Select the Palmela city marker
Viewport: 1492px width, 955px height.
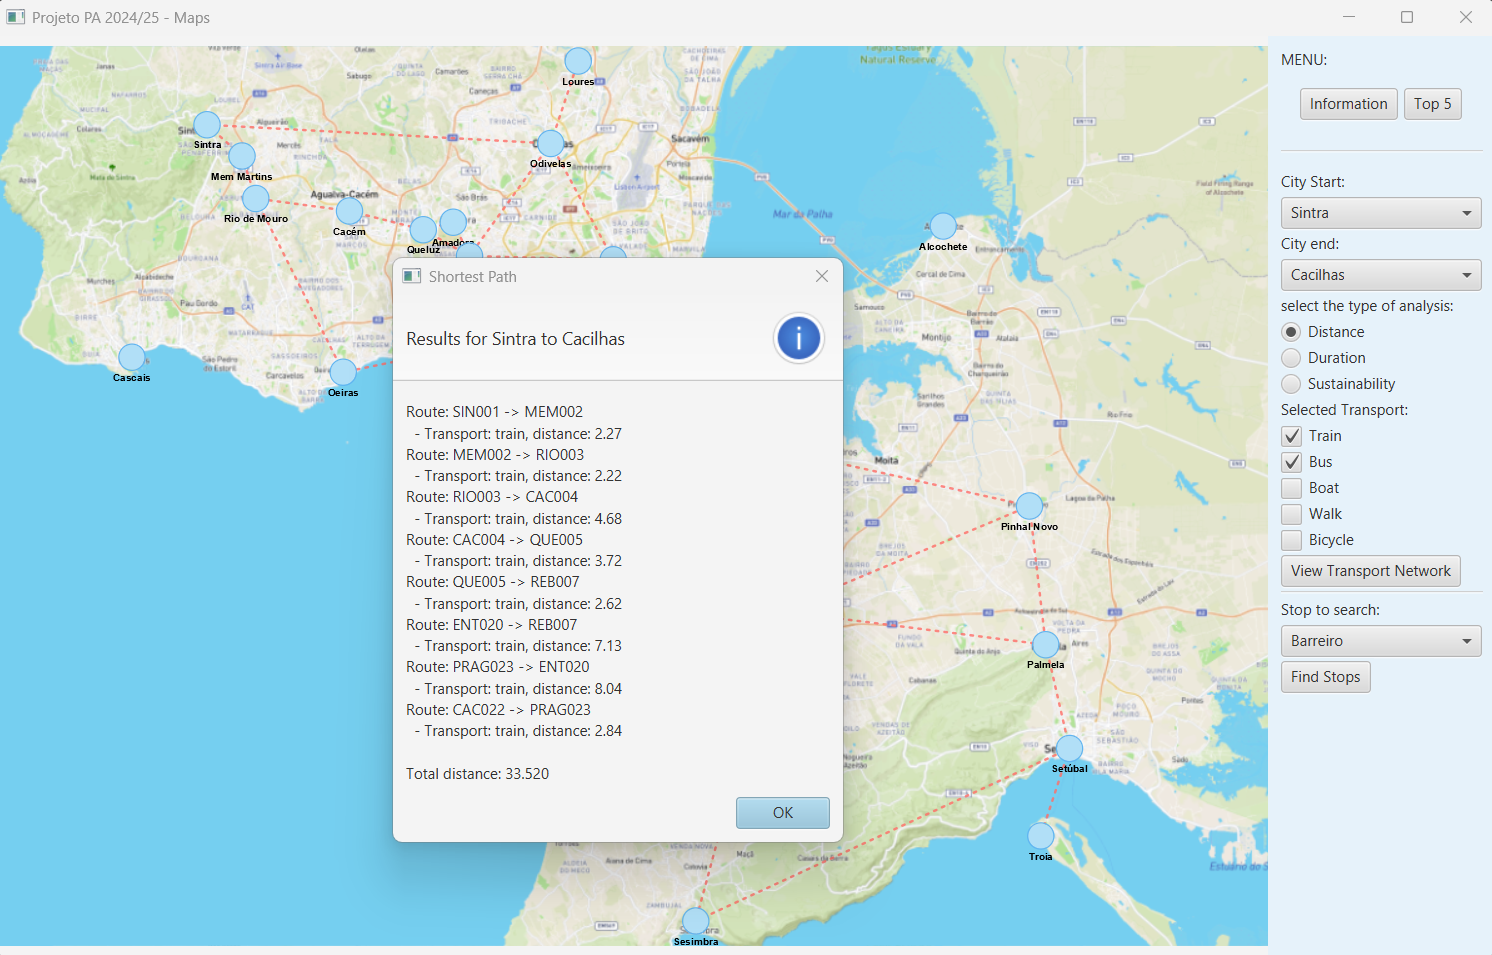click(x=1046, y=645)
